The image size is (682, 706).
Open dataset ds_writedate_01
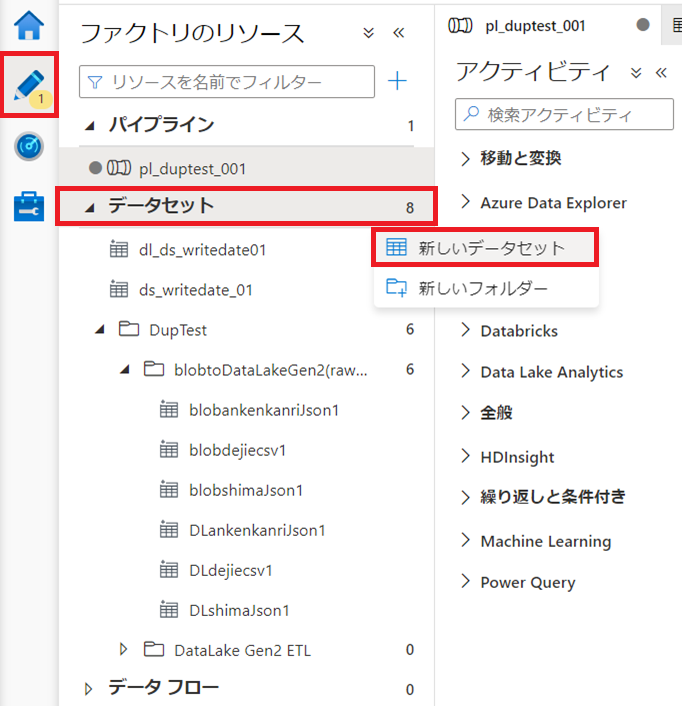(196, 290)
